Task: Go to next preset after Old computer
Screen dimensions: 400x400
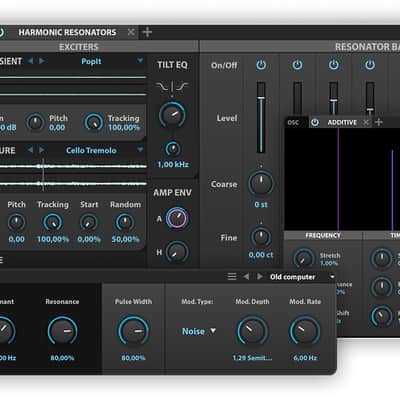Action: [x=259, y=277]
